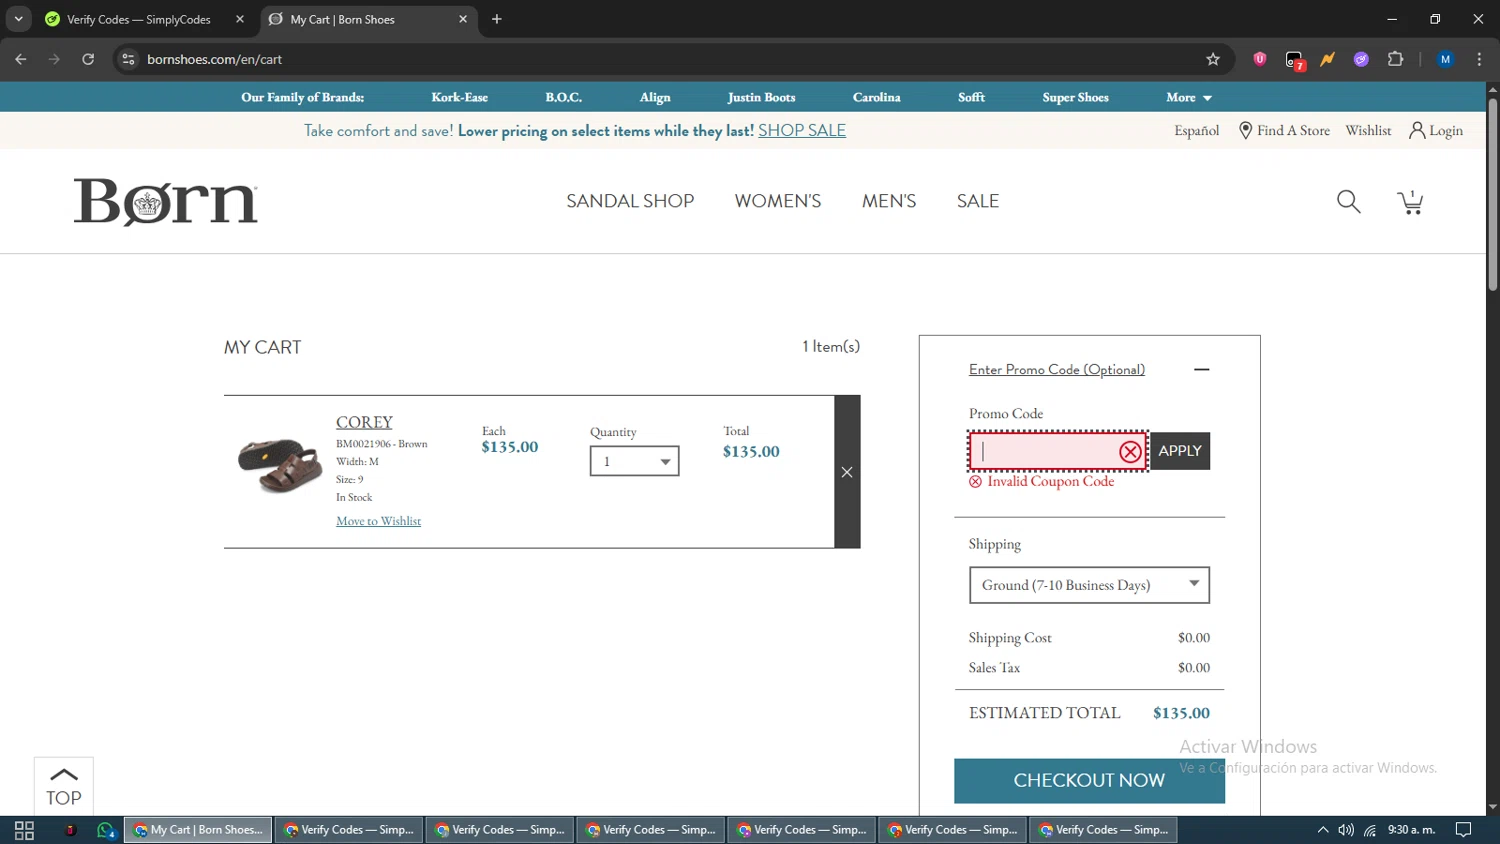Open the tab search dropdown arrow
The height and width of the screenshot is (844, 1500).
(18, 19)
